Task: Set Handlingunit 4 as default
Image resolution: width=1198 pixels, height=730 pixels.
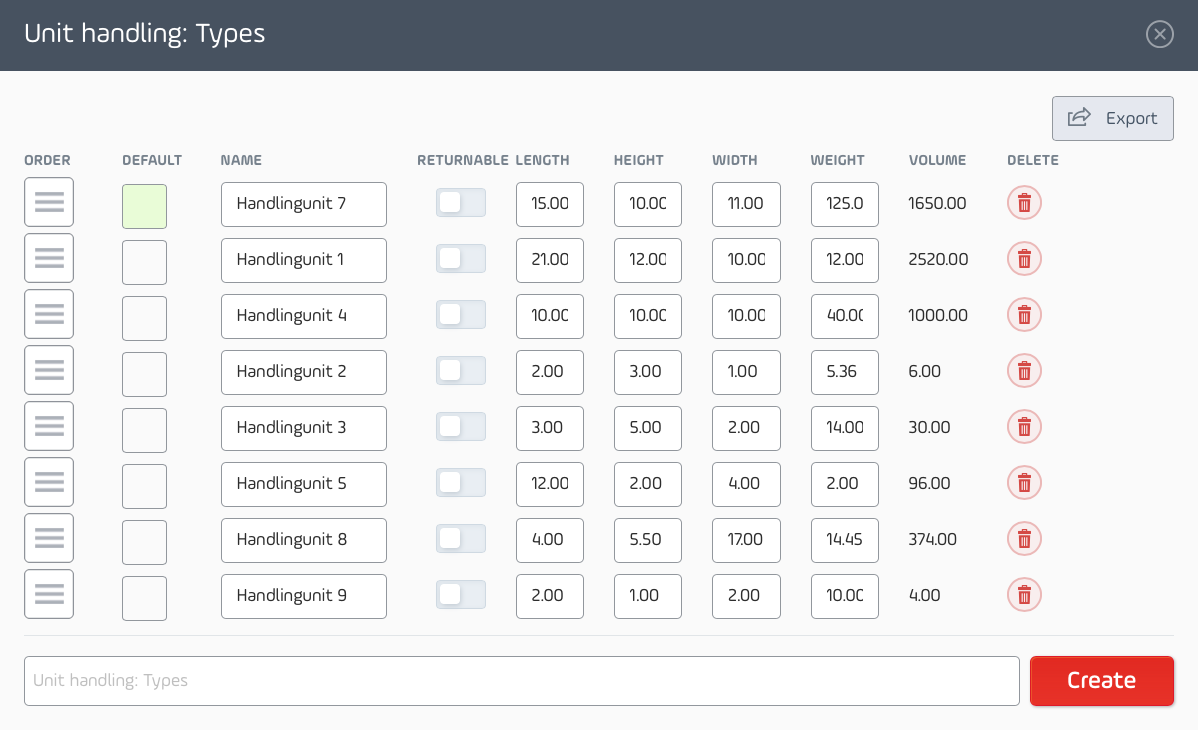Action: (144, 318)
